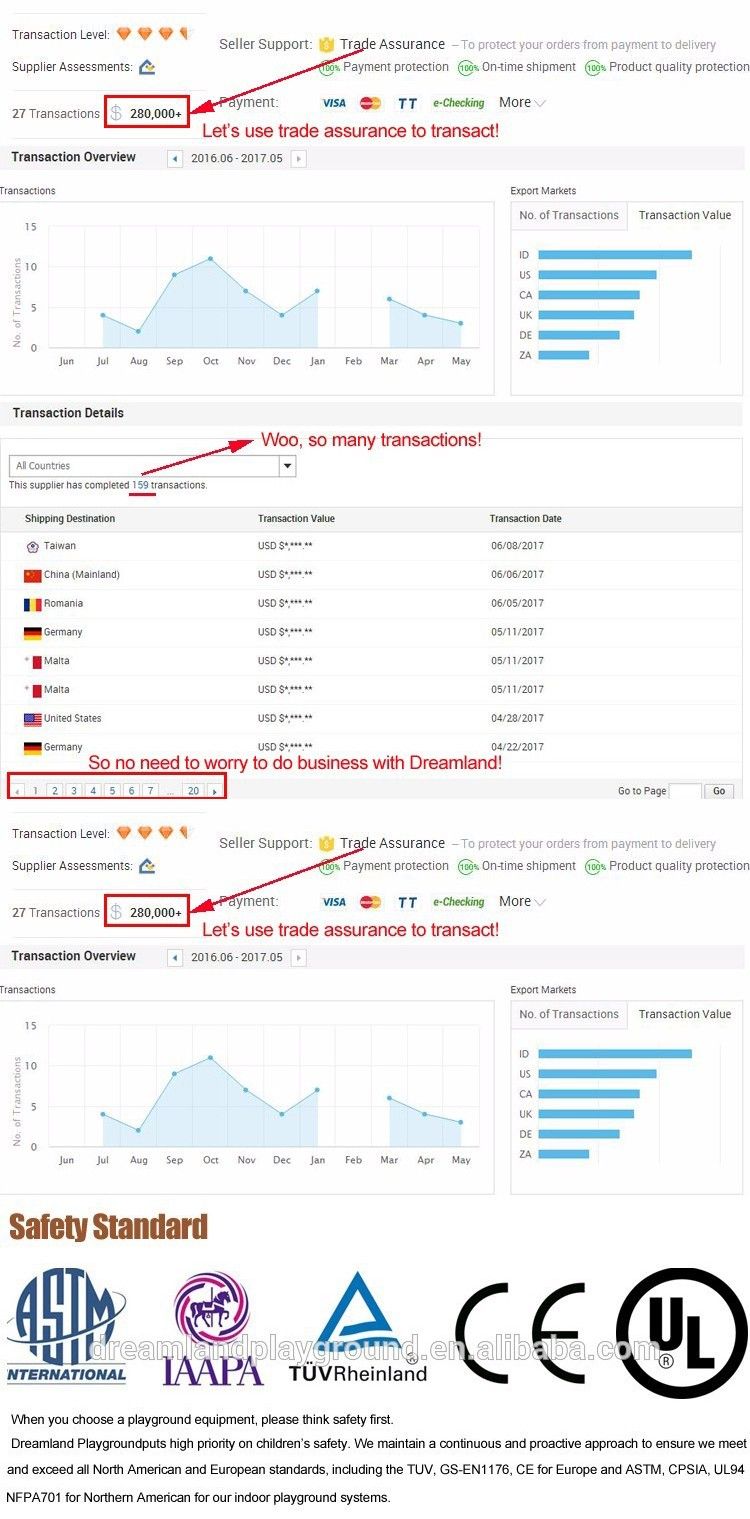This screenshot has height=1519, width=750.
Task: Click the Transaction Value column header
Action: coord(296,519)
